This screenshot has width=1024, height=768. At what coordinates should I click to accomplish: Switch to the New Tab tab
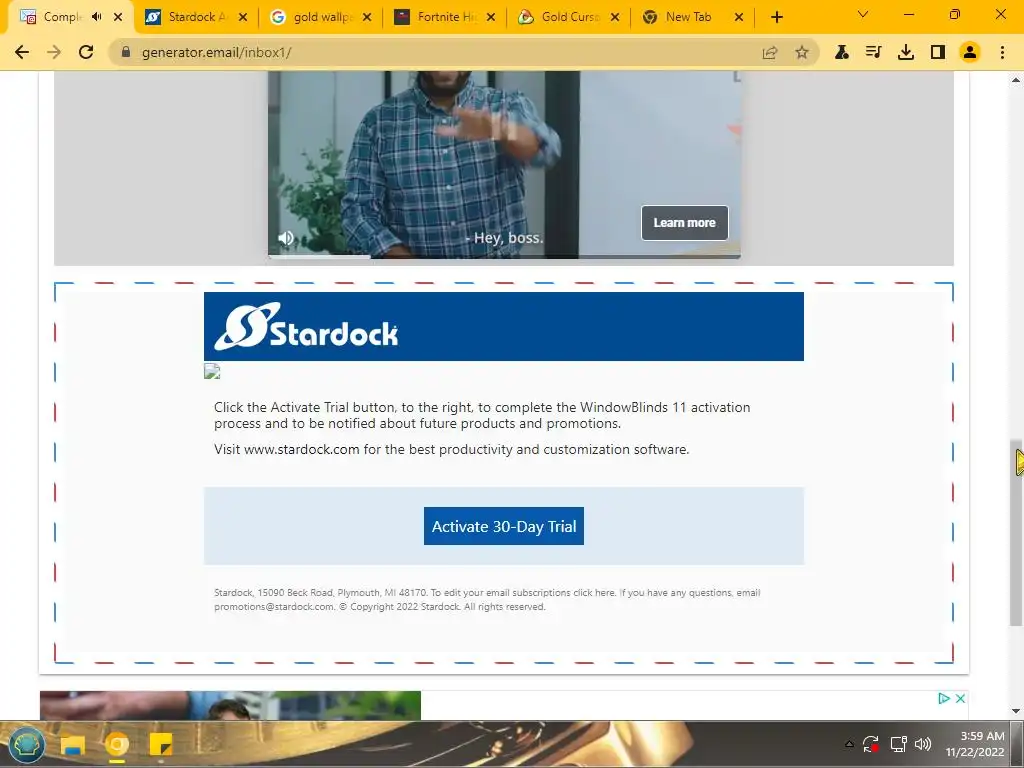pyautogui.click(x=688, y=17)
